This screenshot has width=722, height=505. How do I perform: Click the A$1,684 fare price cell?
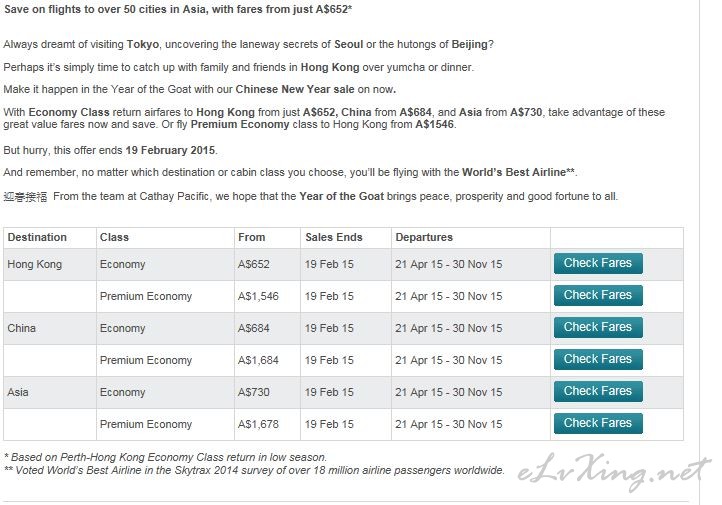pos(267,360)
